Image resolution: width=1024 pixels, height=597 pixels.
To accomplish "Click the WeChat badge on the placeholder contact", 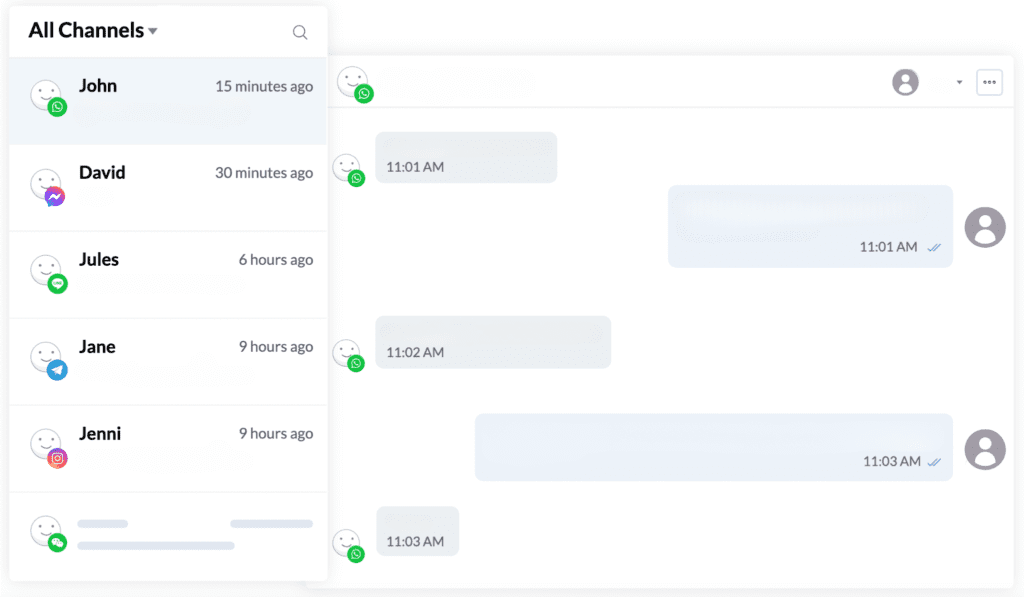I will click(58, 543).
